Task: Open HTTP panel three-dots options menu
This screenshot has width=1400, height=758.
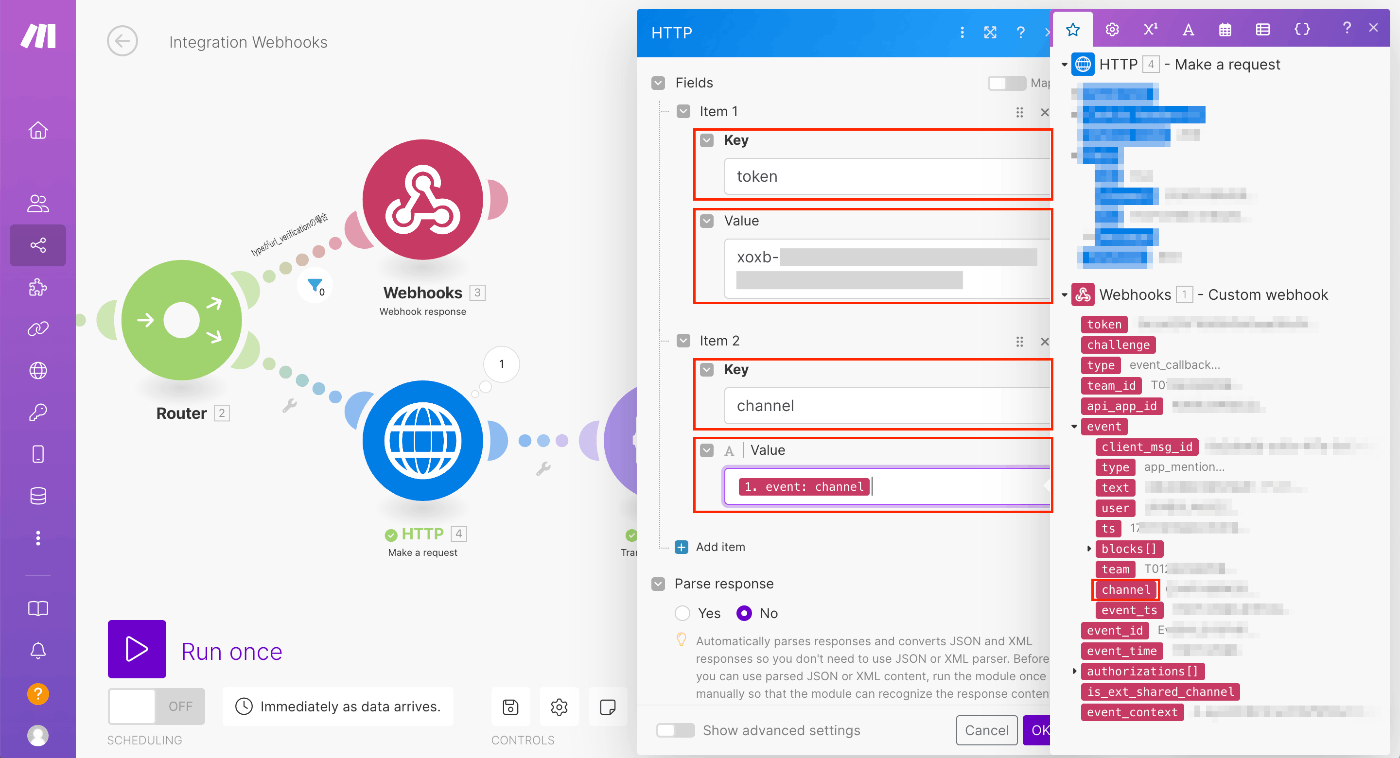Action: pyautogui.click(x=962, y=33)
